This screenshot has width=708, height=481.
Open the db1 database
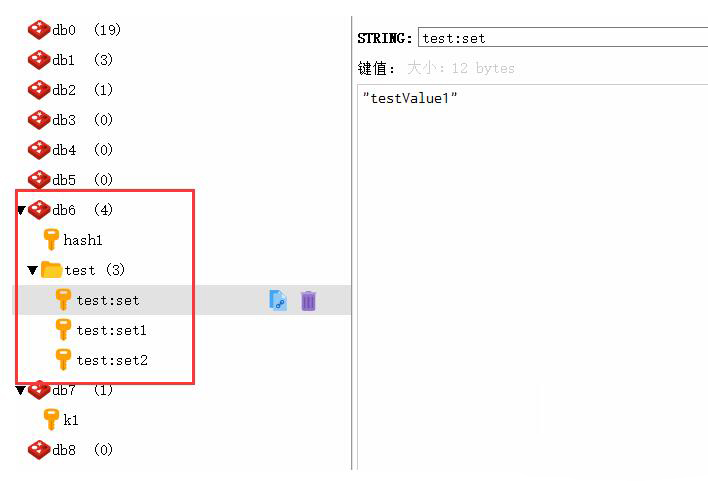(63, 60)
